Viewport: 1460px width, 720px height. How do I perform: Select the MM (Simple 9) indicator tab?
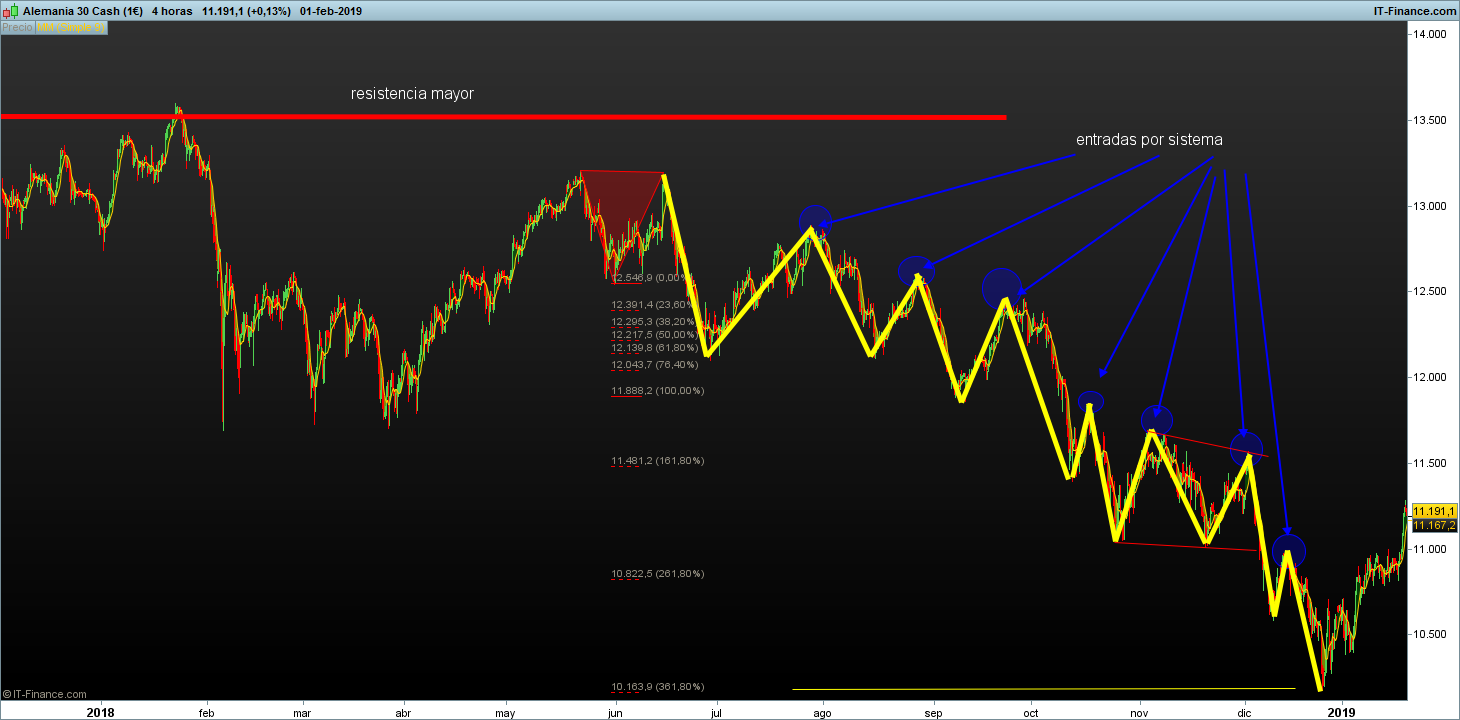point(71,28)
